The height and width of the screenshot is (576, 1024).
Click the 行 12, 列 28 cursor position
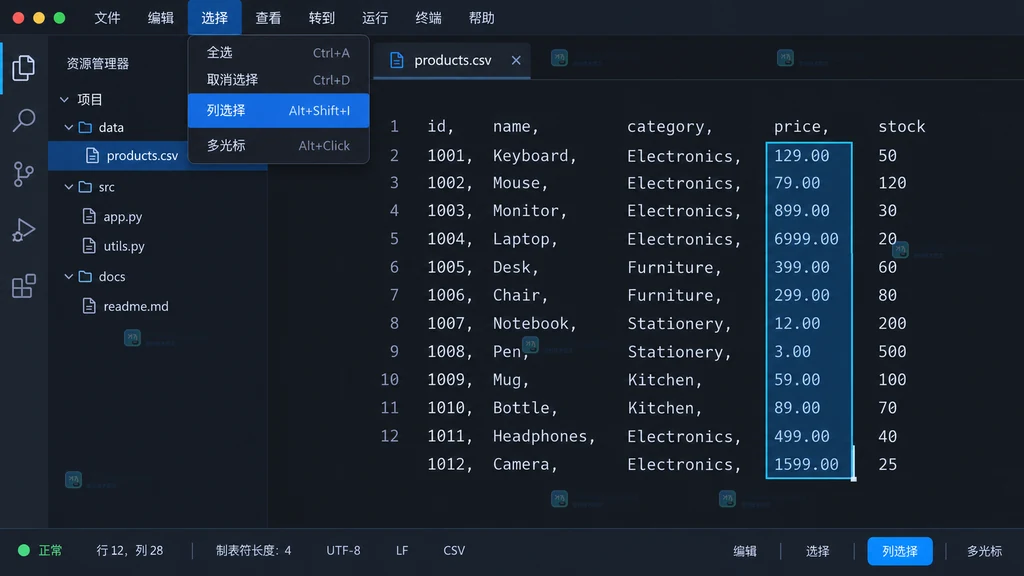tap(129, 551)
